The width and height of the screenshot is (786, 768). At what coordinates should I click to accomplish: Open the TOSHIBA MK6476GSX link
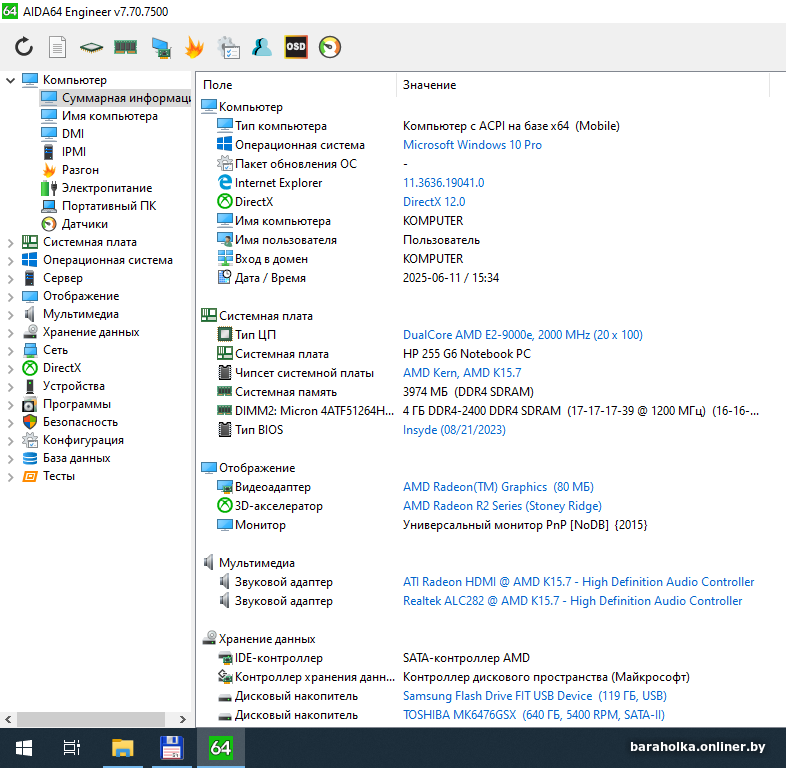click(x=534, y=715)
